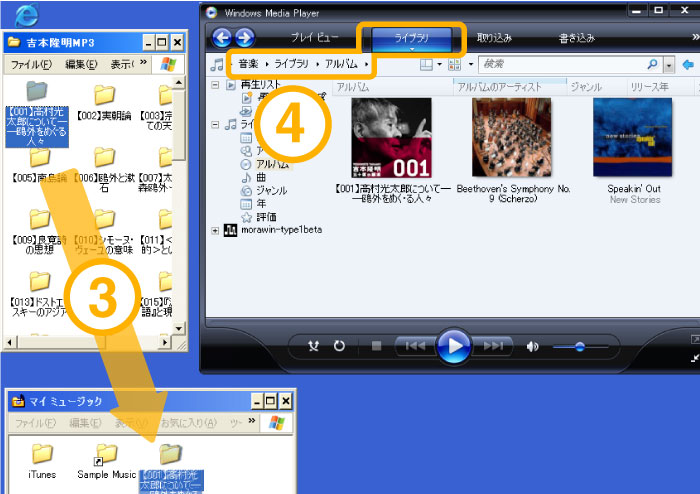
Task: Expand the morawin-type1beta tree node
Action: click(x=217, y=230)
